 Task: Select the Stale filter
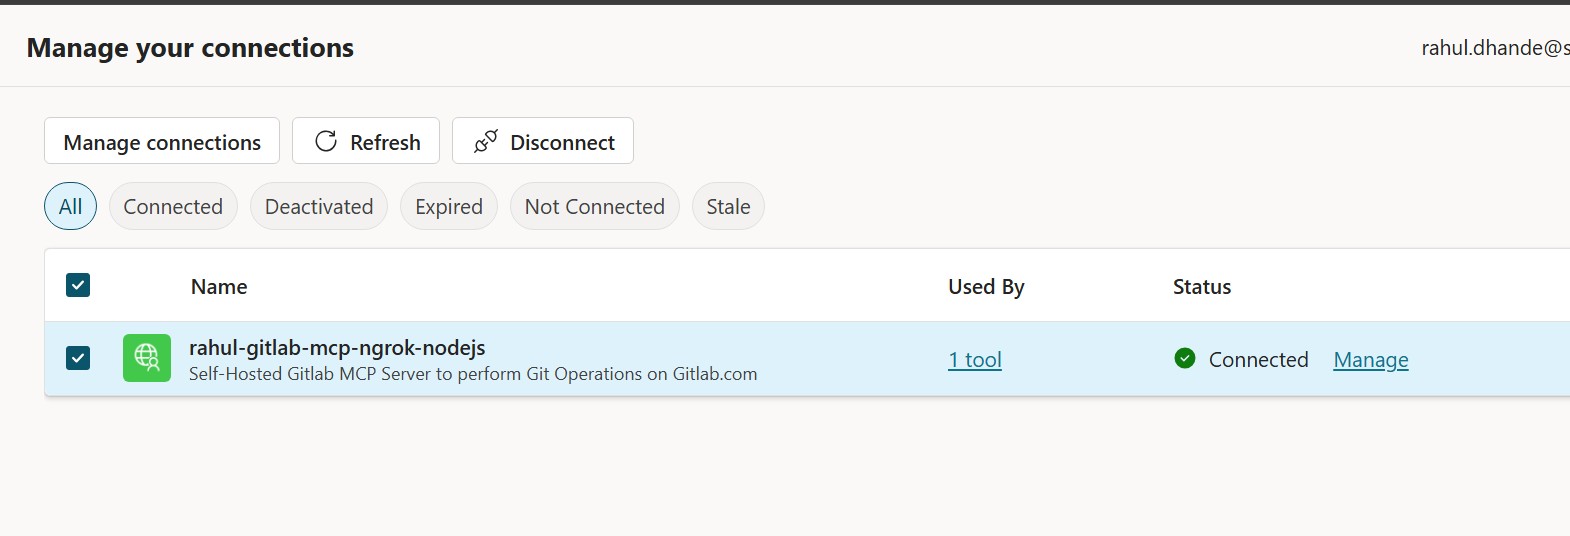click(728, 206)
